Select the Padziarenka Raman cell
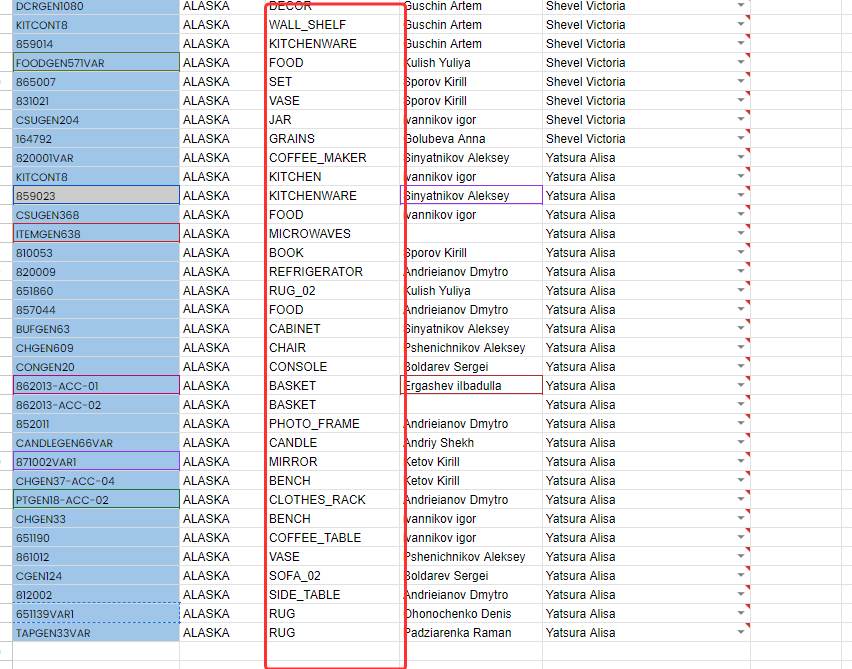The image size is (852, 669). click(471, 633)
